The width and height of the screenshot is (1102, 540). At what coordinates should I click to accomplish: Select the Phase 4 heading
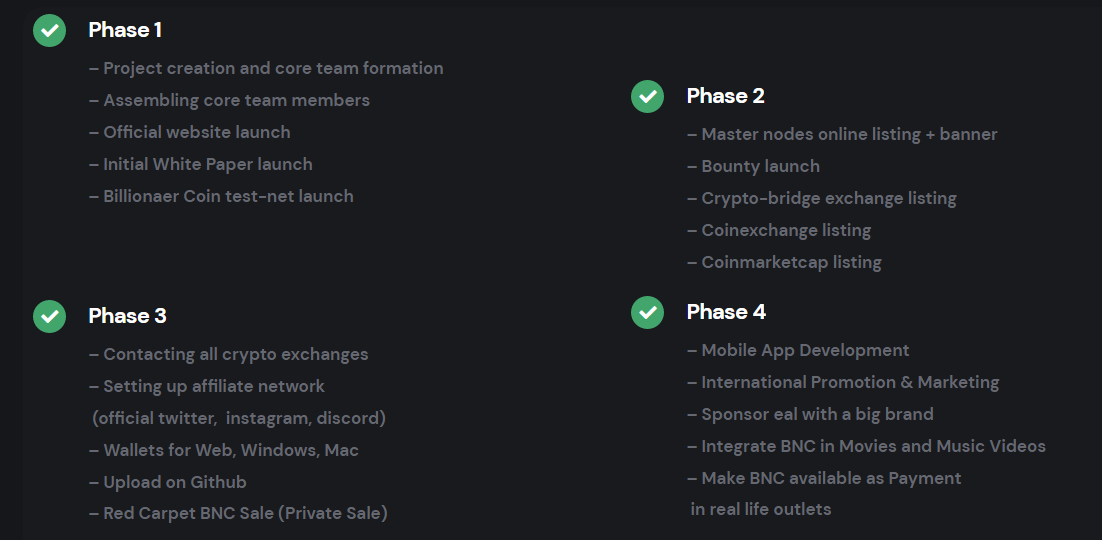click(726, 312)
